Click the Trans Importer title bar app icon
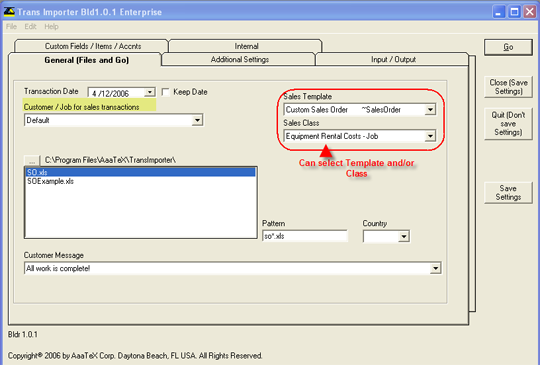 pyautogui.click(x=9, y=12)
